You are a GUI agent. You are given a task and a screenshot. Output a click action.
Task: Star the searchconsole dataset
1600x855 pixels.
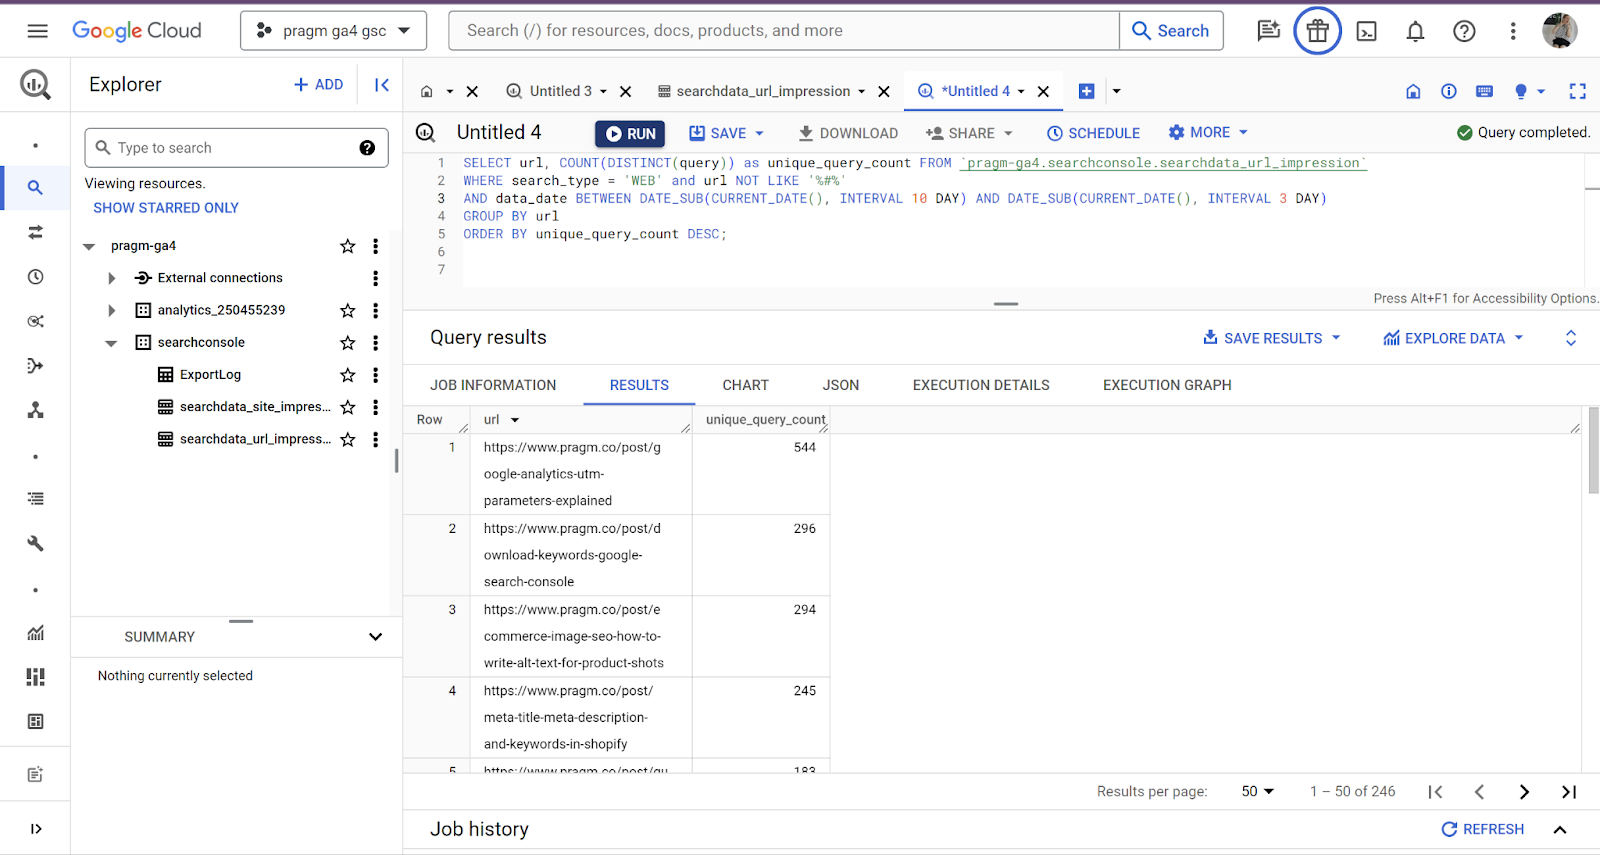point(348,343)
